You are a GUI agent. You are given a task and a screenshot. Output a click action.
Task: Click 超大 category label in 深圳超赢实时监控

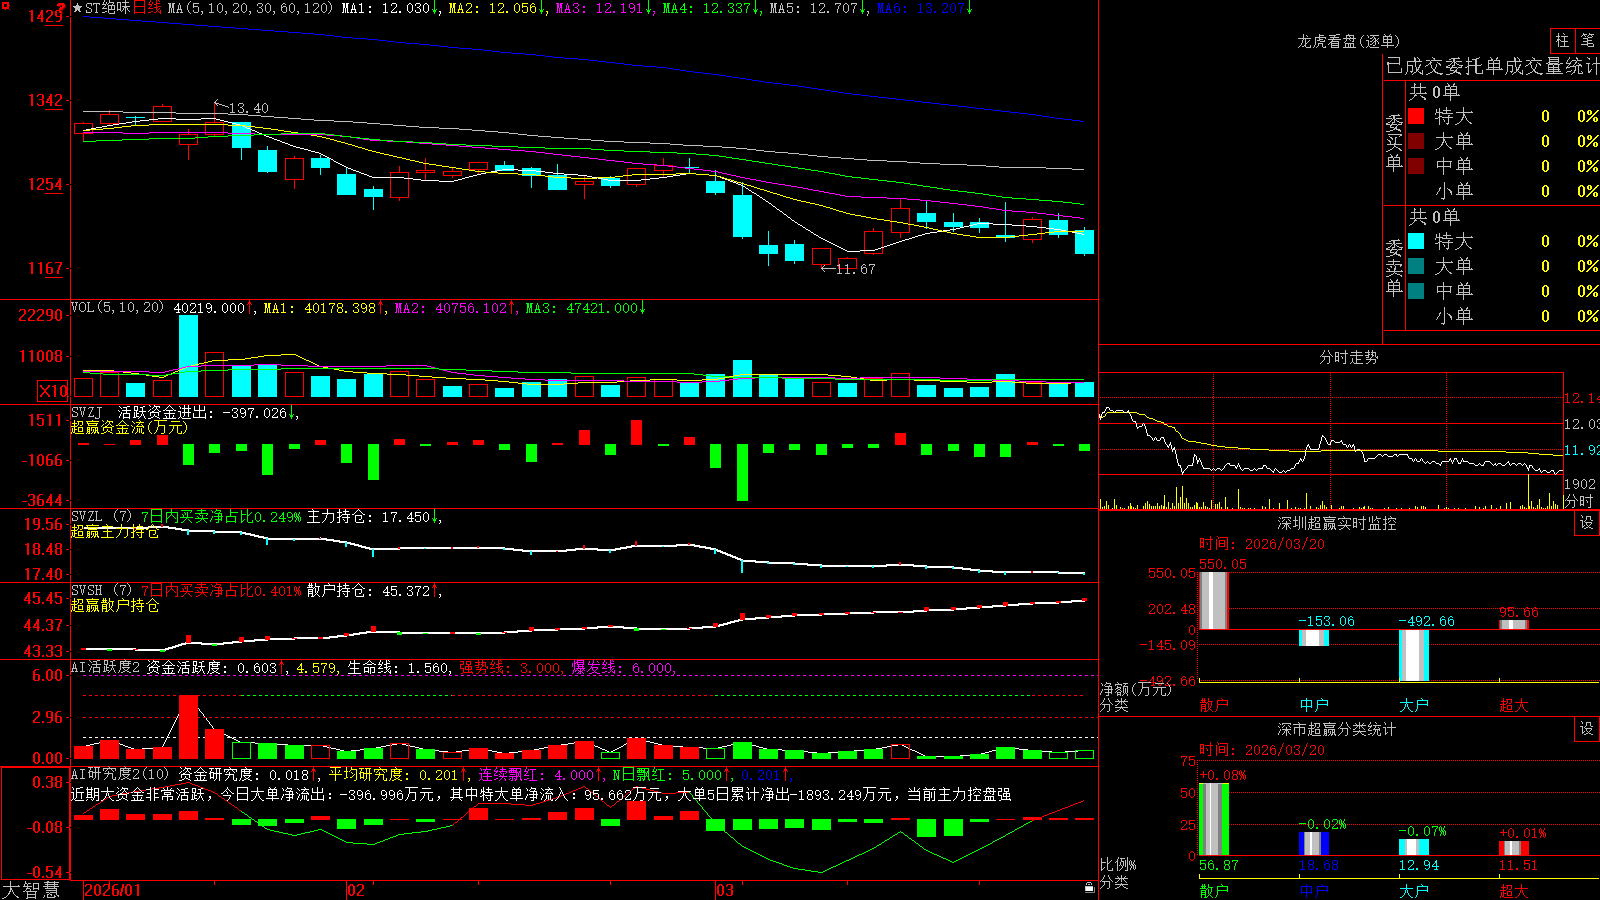pos(1514,705)
